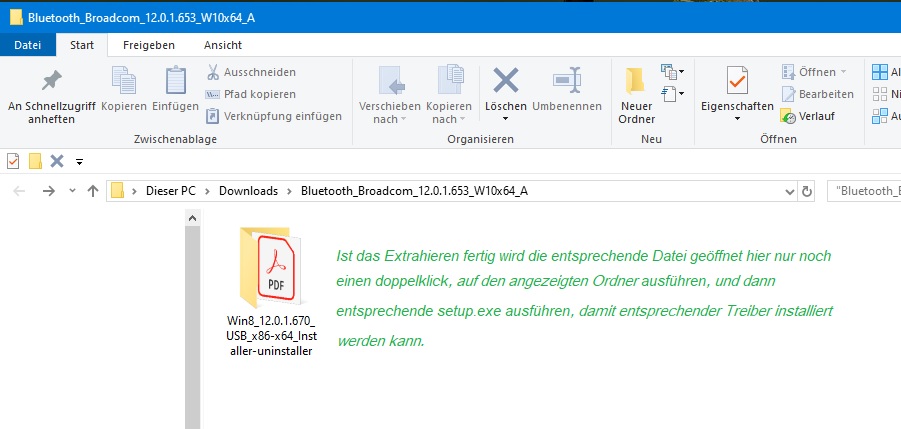Click quick access delete X icon
901x429 pixels.
pyautogui.click(x=57, y=161)
